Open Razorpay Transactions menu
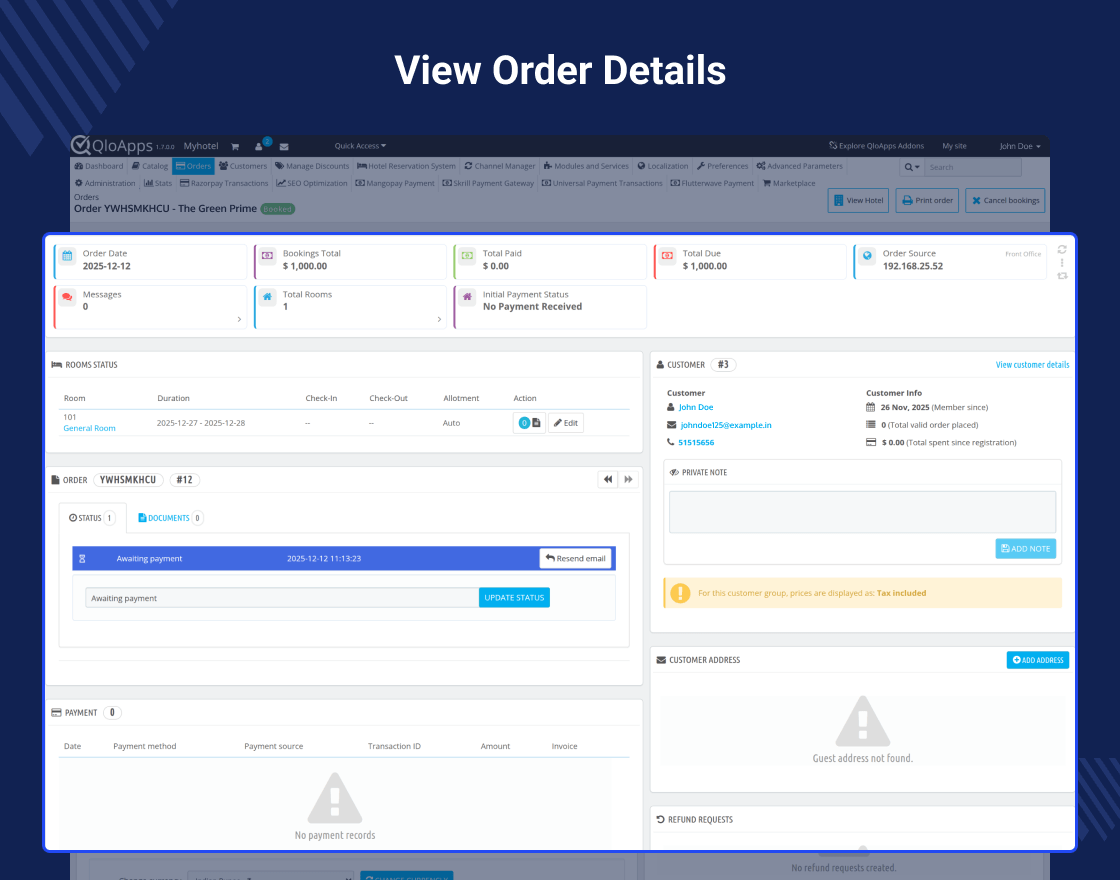The image size is (1120, 880). [x=224, y=183]
